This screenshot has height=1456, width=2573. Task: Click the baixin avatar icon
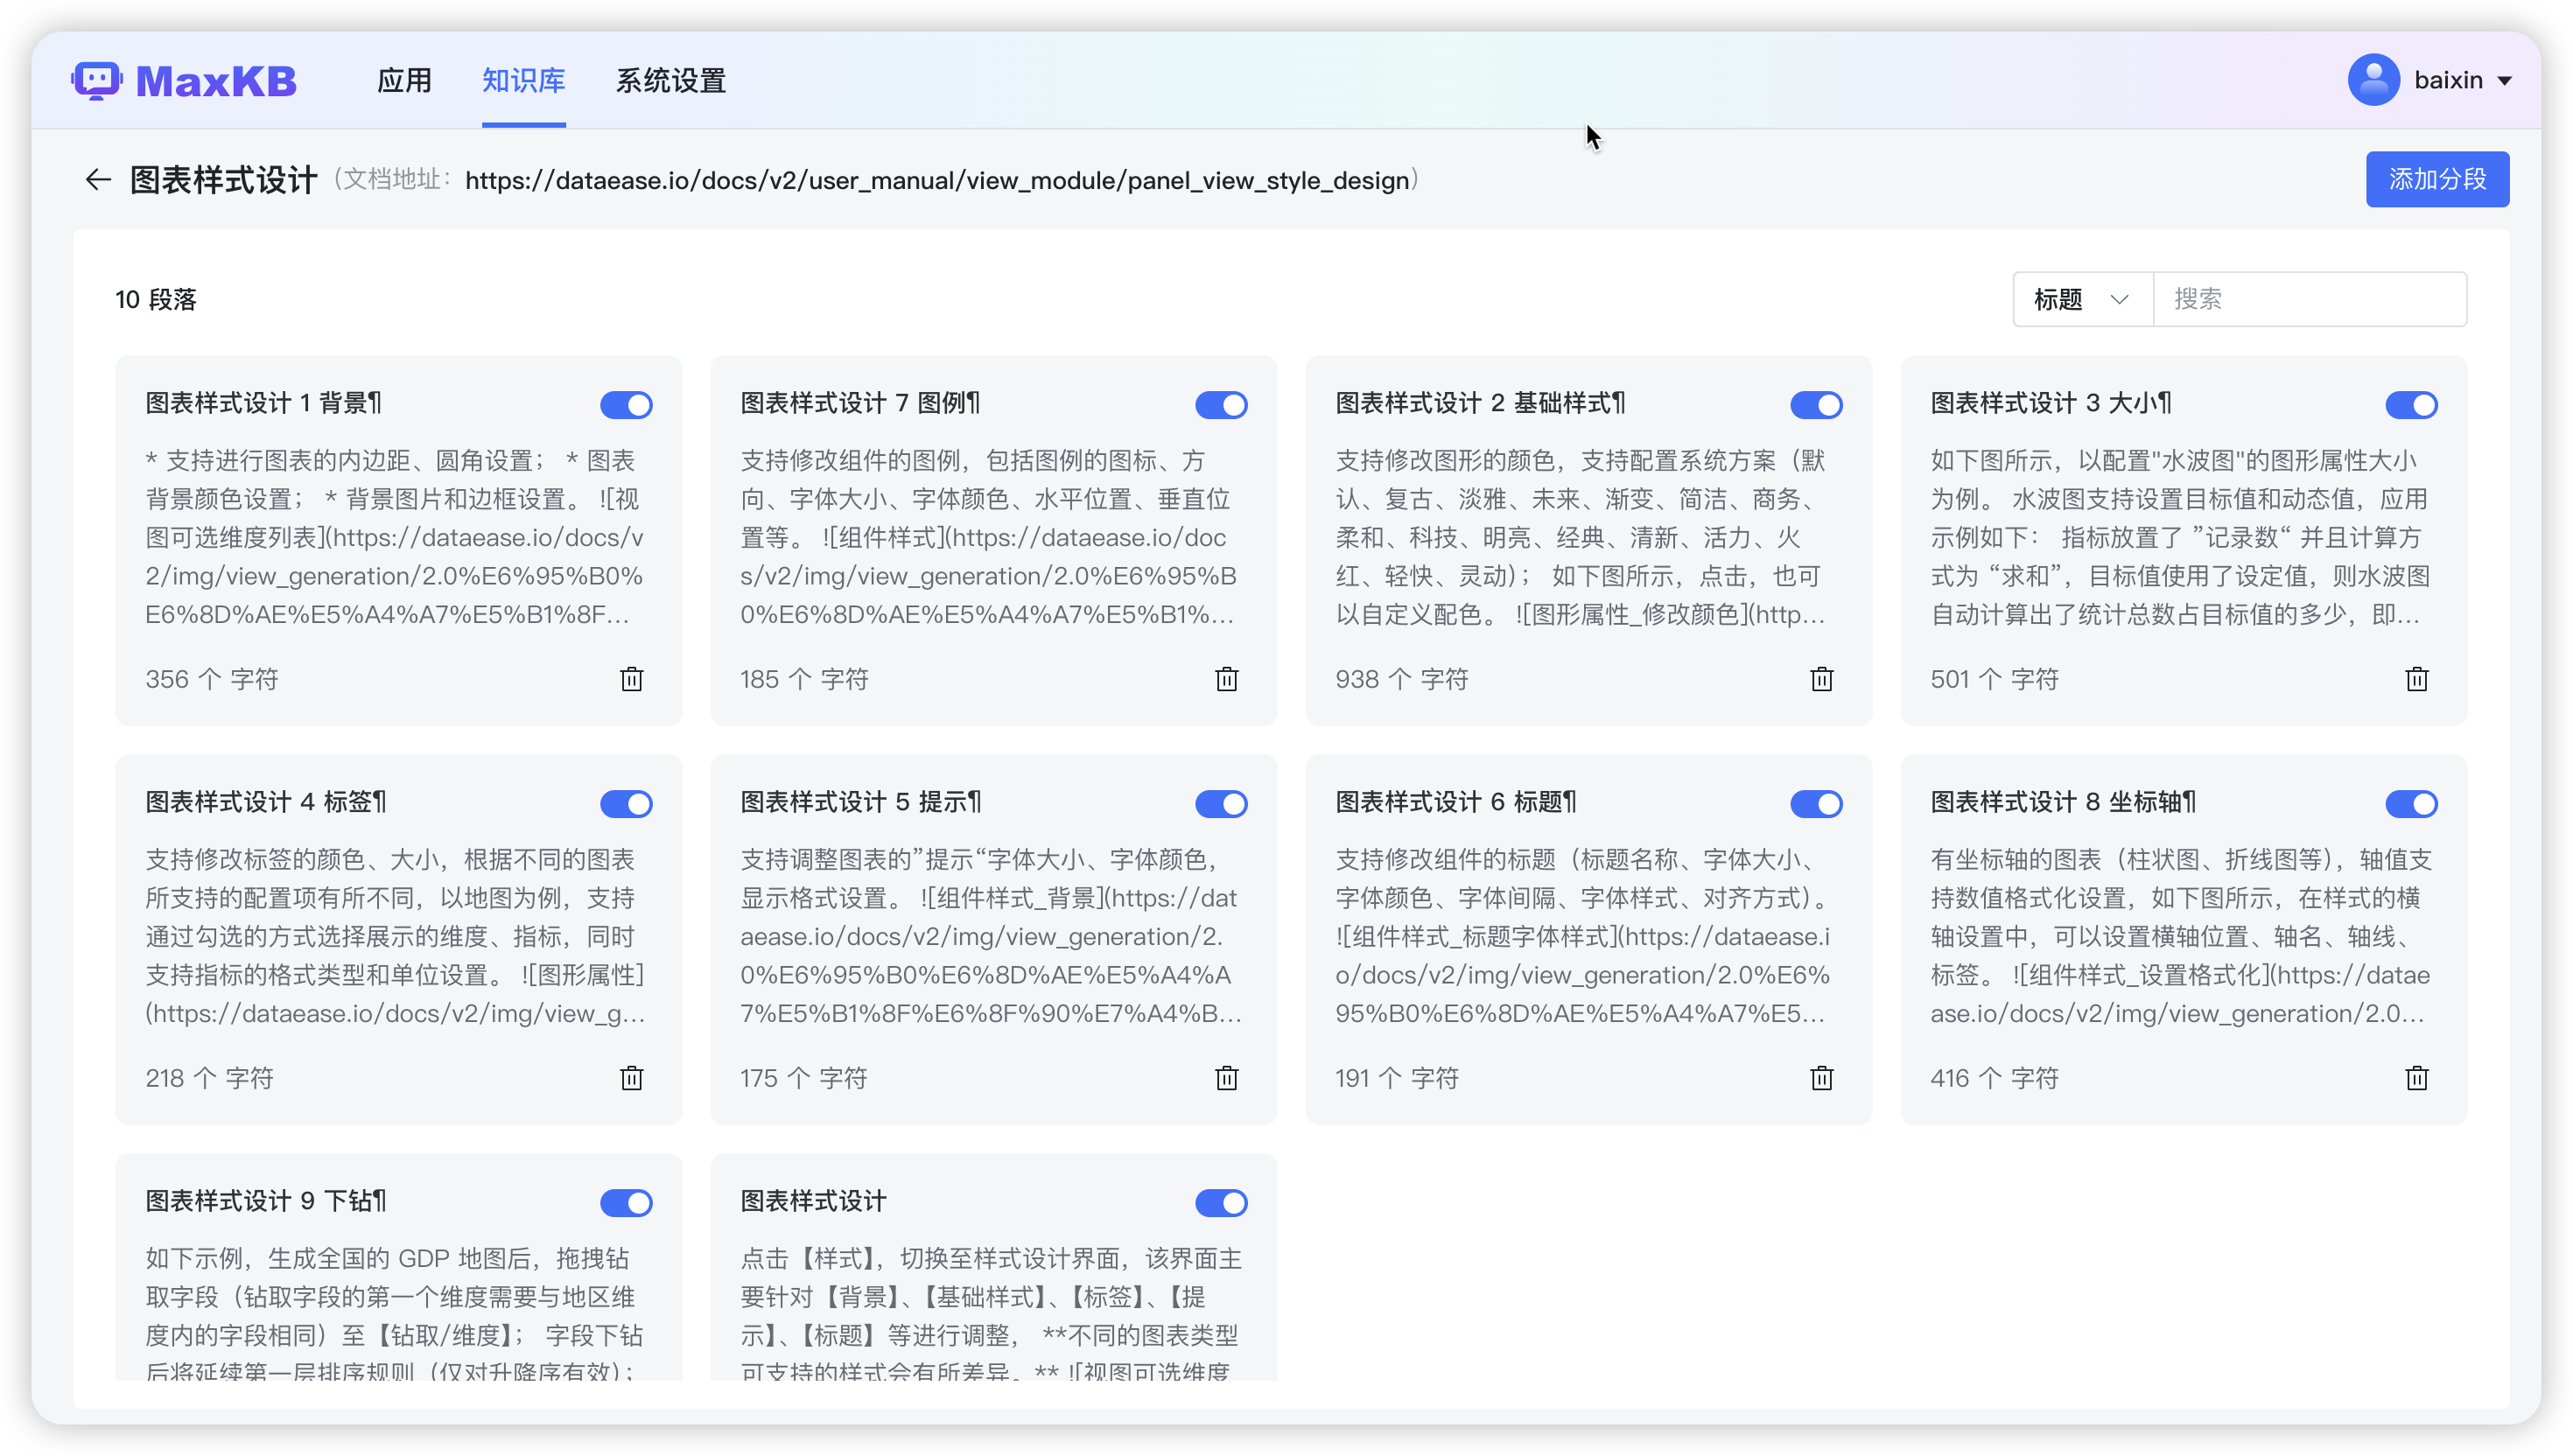(2373, 80)
